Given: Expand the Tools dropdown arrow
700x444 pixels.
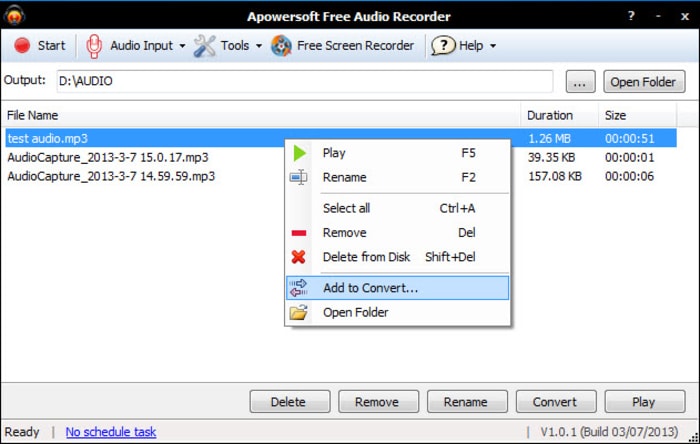Looking at the screenshot, I should coord(259,46).
